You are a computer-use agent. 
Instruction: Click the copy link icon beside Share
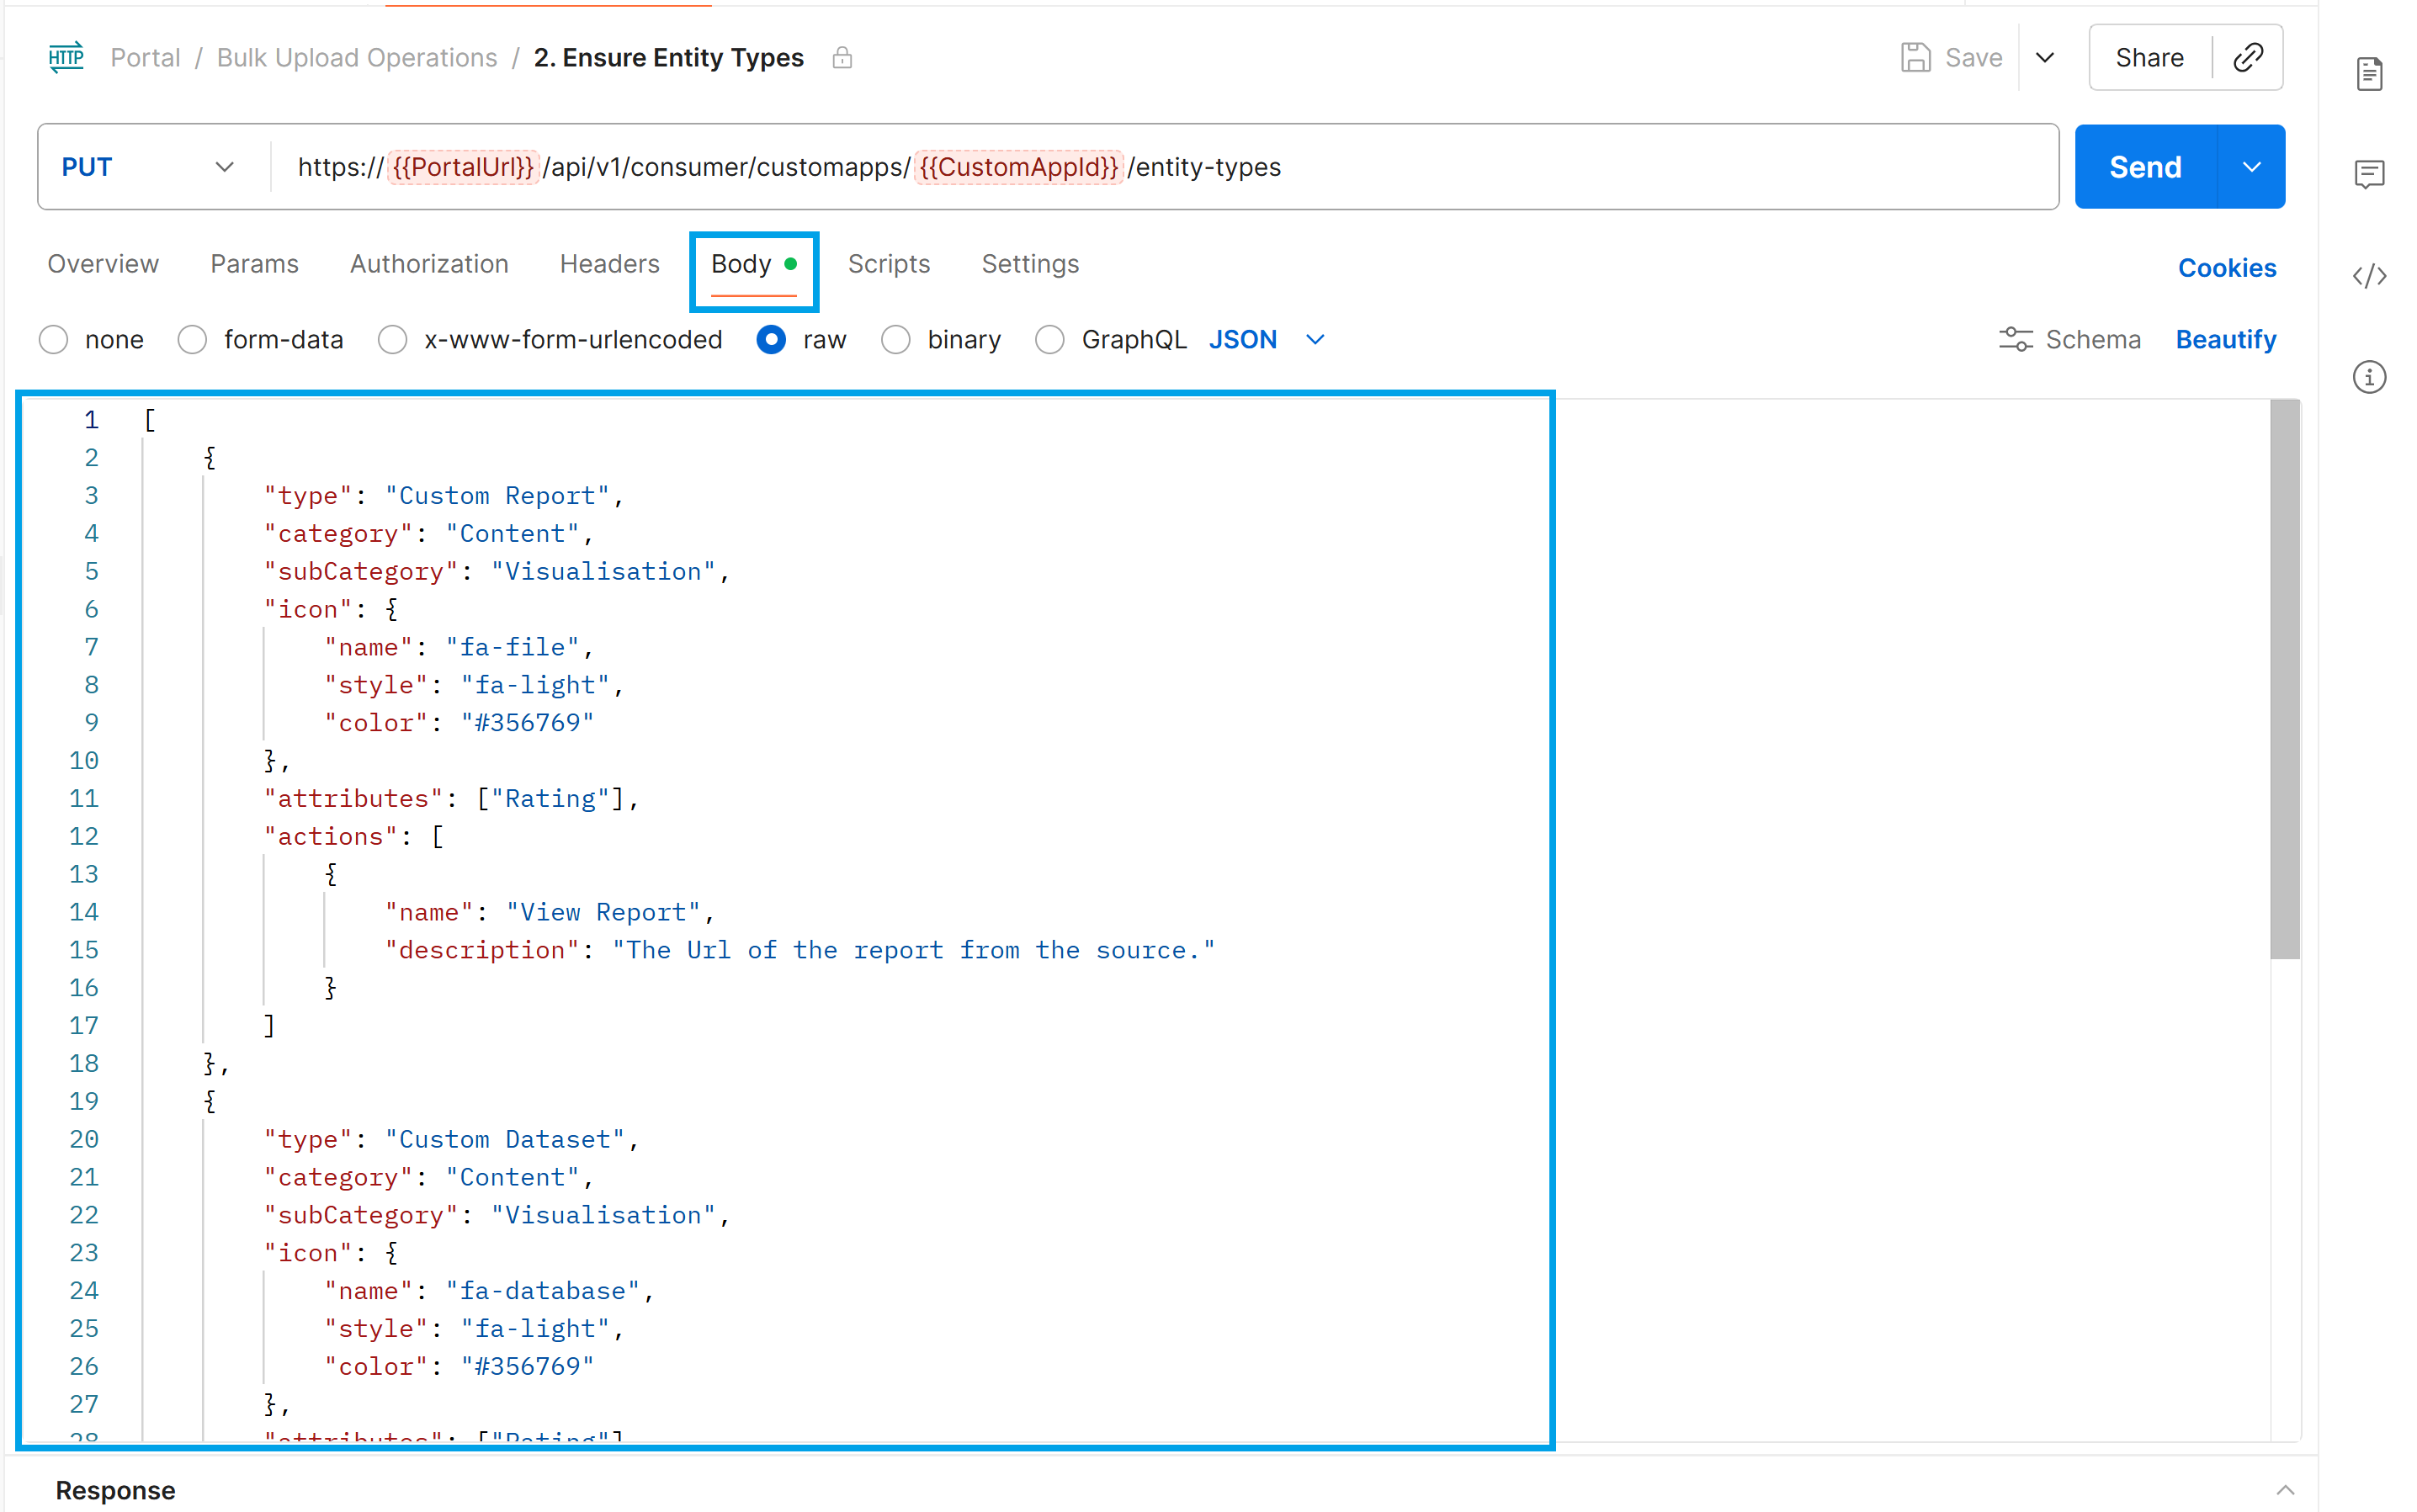coord(2248,57)
